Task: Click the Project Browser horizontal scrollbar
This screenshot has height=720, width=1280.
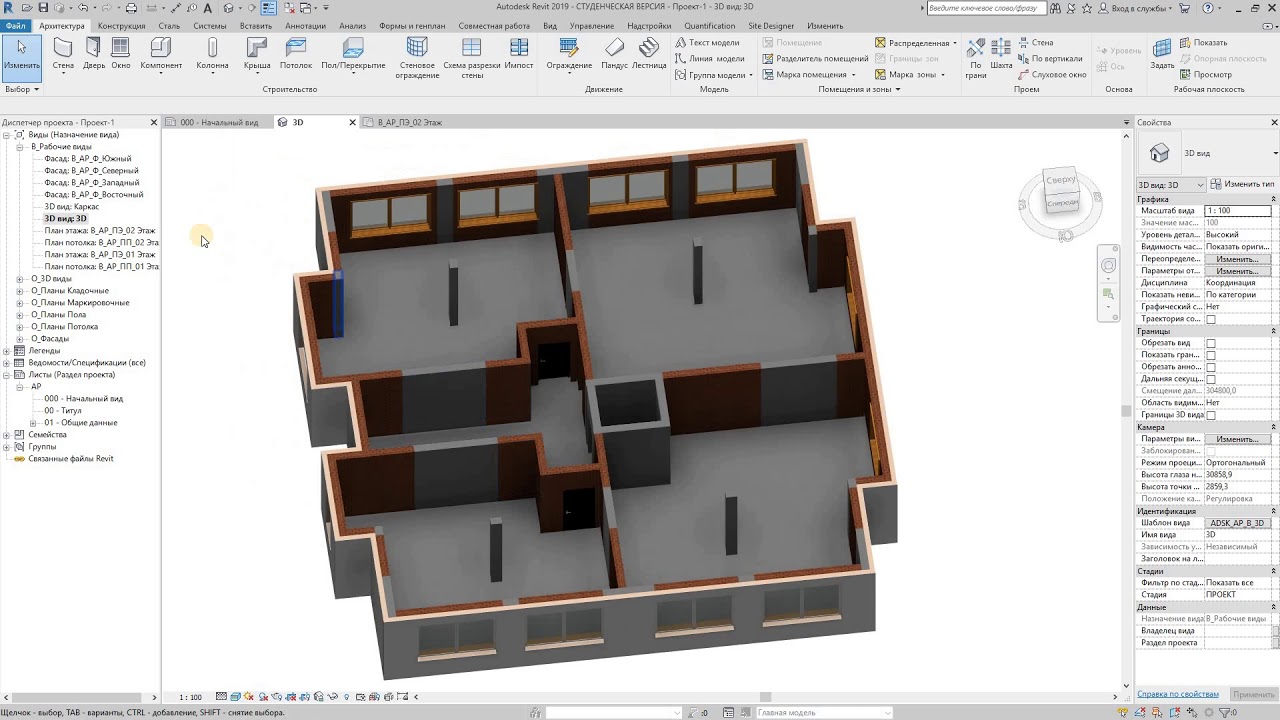Action: click(80, 697)
